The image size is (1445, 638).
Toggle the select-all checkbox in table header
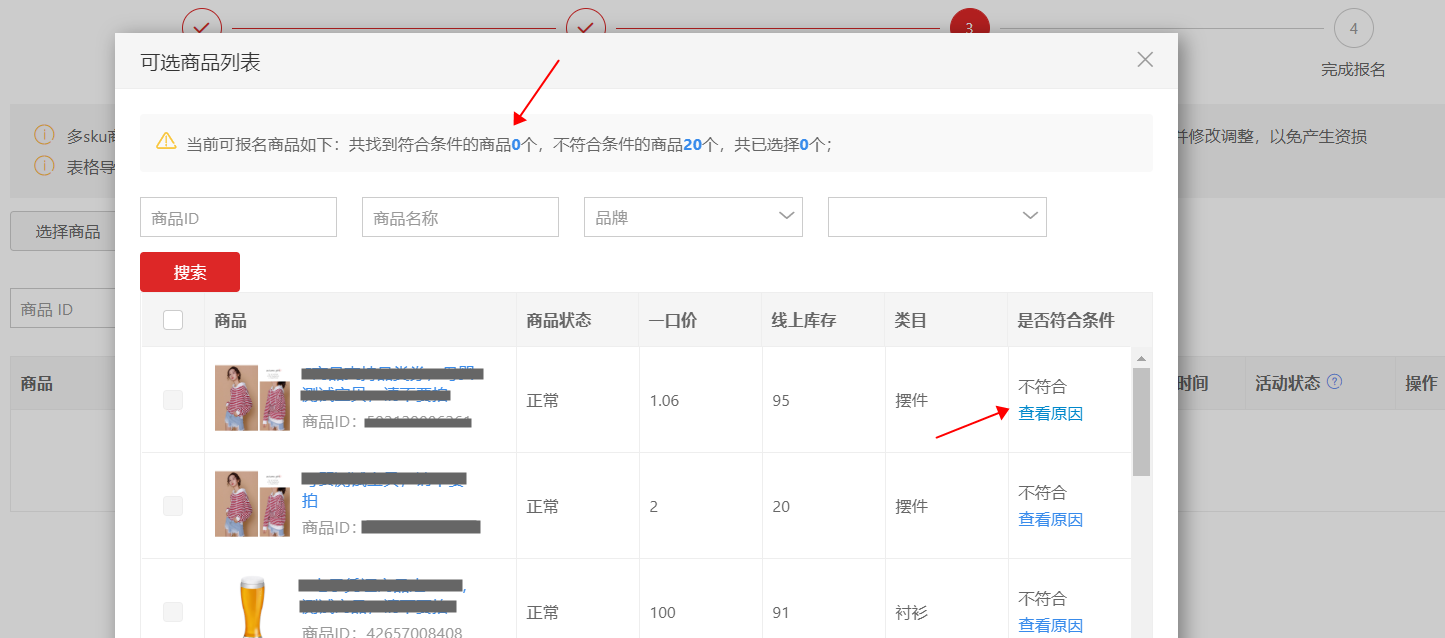click(x=173, y=320)
